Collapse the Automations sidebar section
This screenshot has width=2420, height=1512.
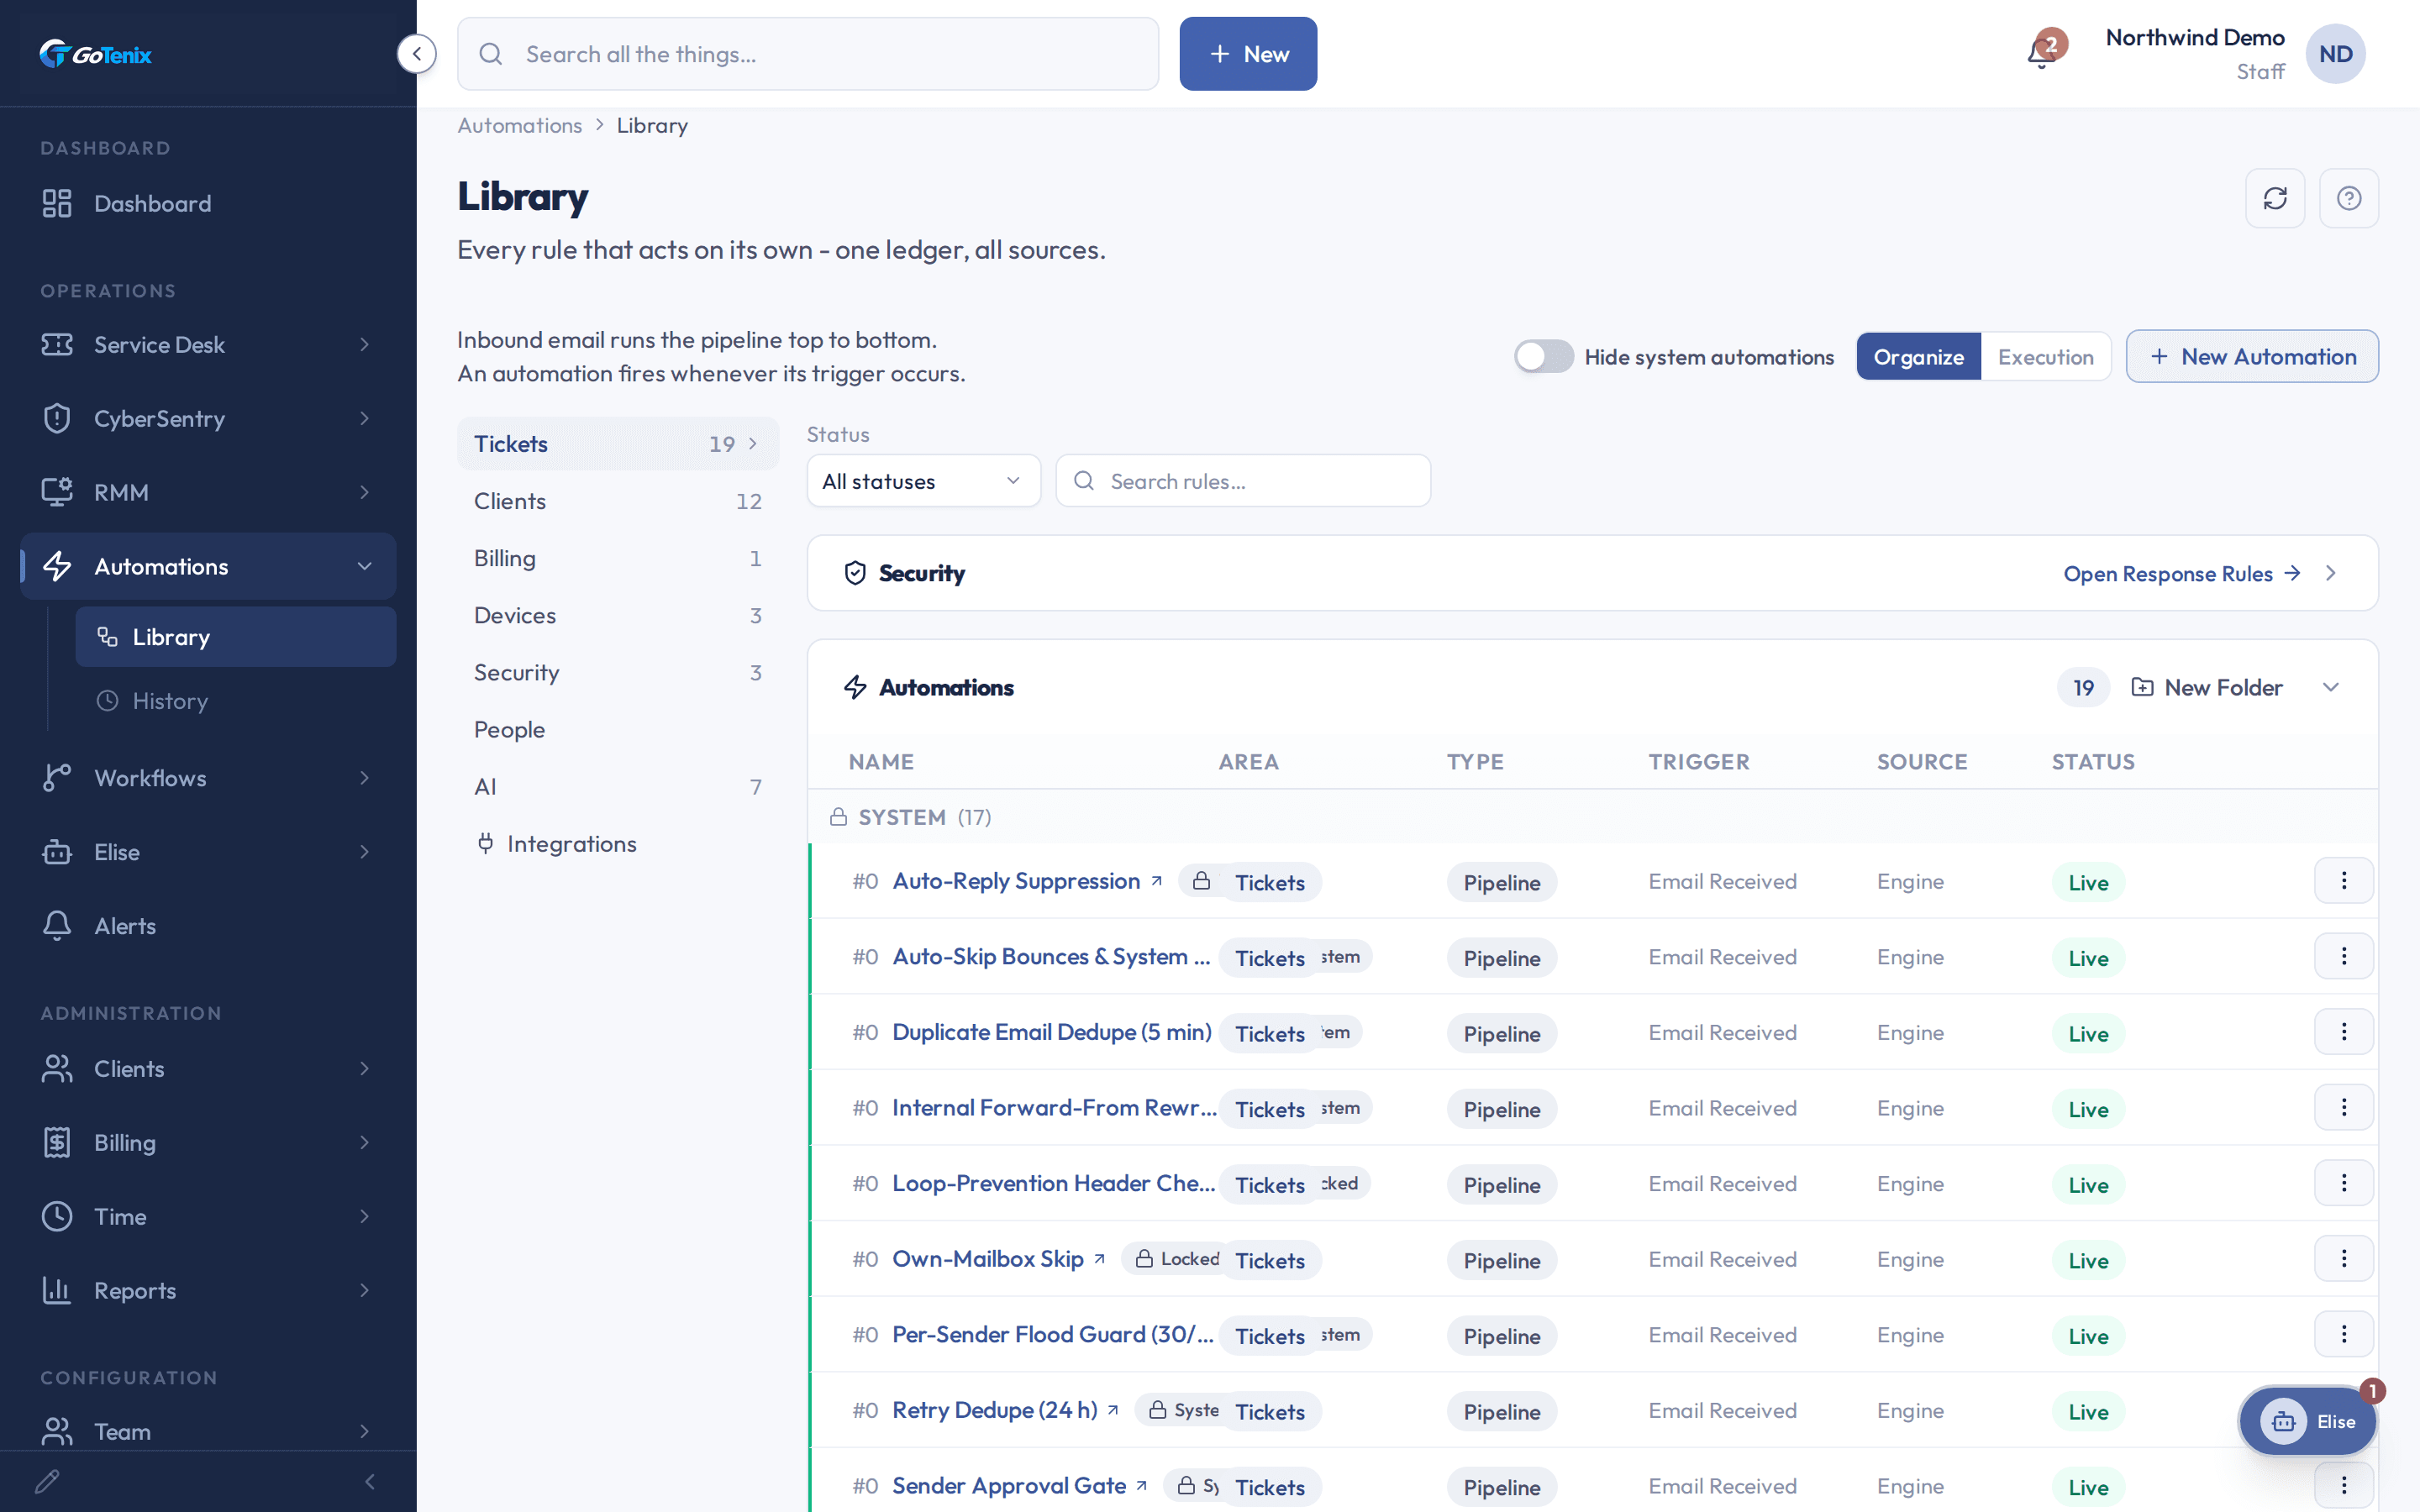tap(208, 566)
